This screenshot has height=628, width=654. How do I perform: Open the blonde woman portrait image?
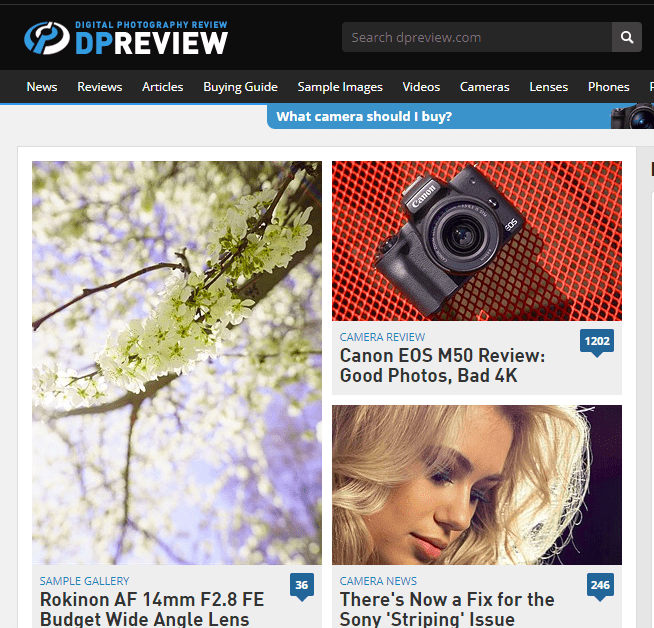477,485
